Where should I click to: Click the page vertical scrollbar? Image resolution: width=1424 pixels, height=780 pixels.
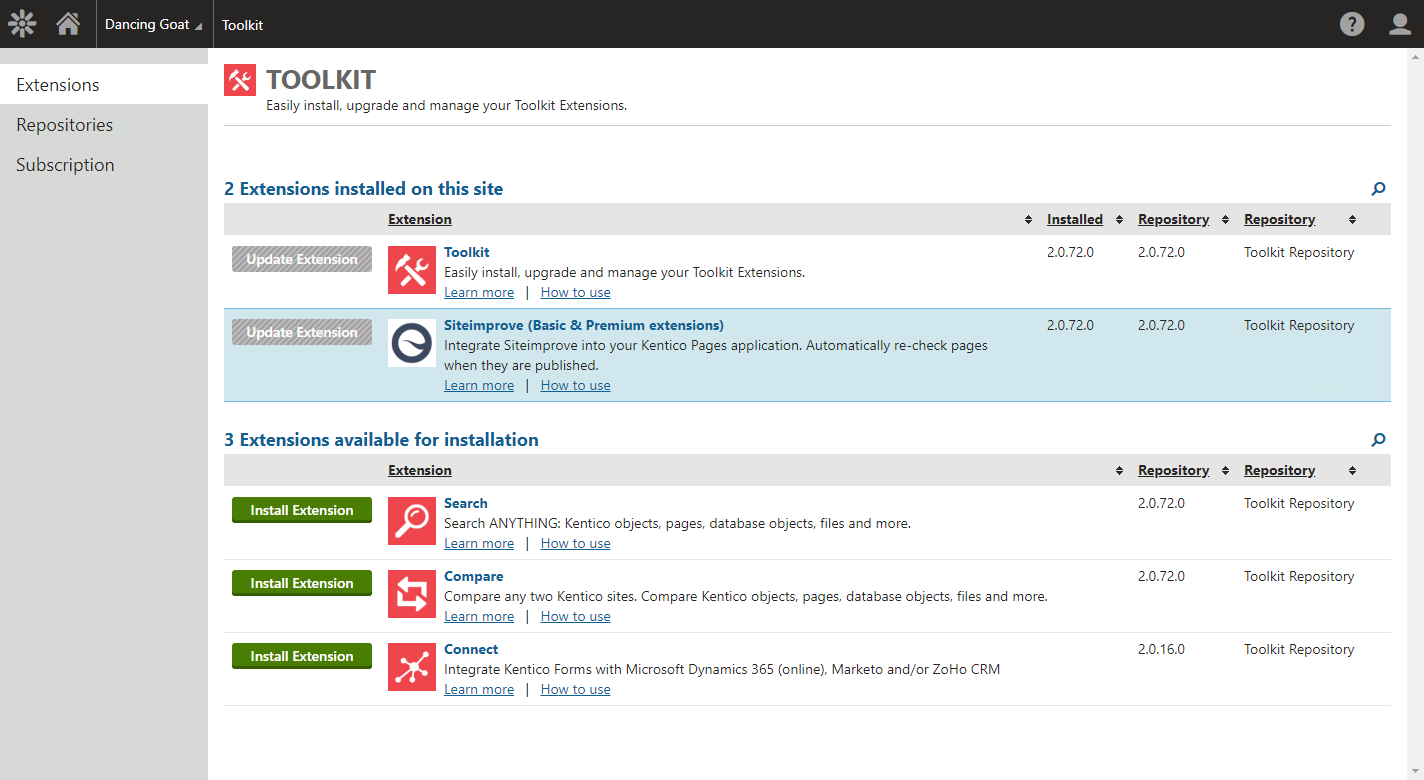click(x=1415, y=414)
